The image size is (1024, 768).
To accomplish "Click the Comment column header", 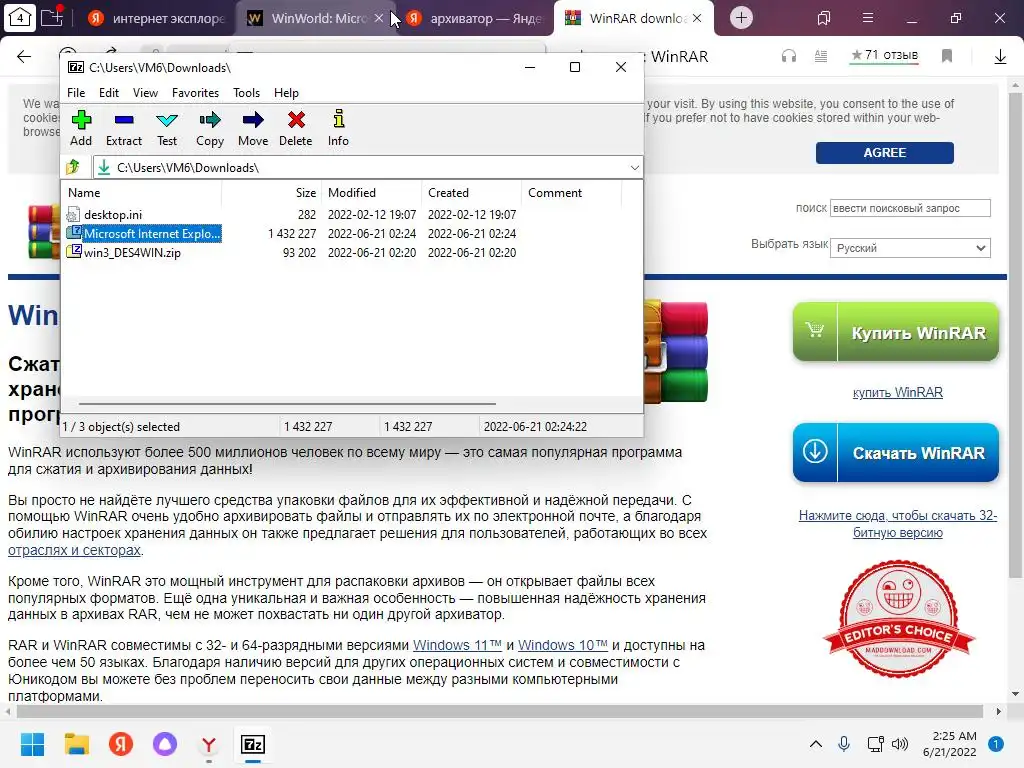I will tap(571, 193).
